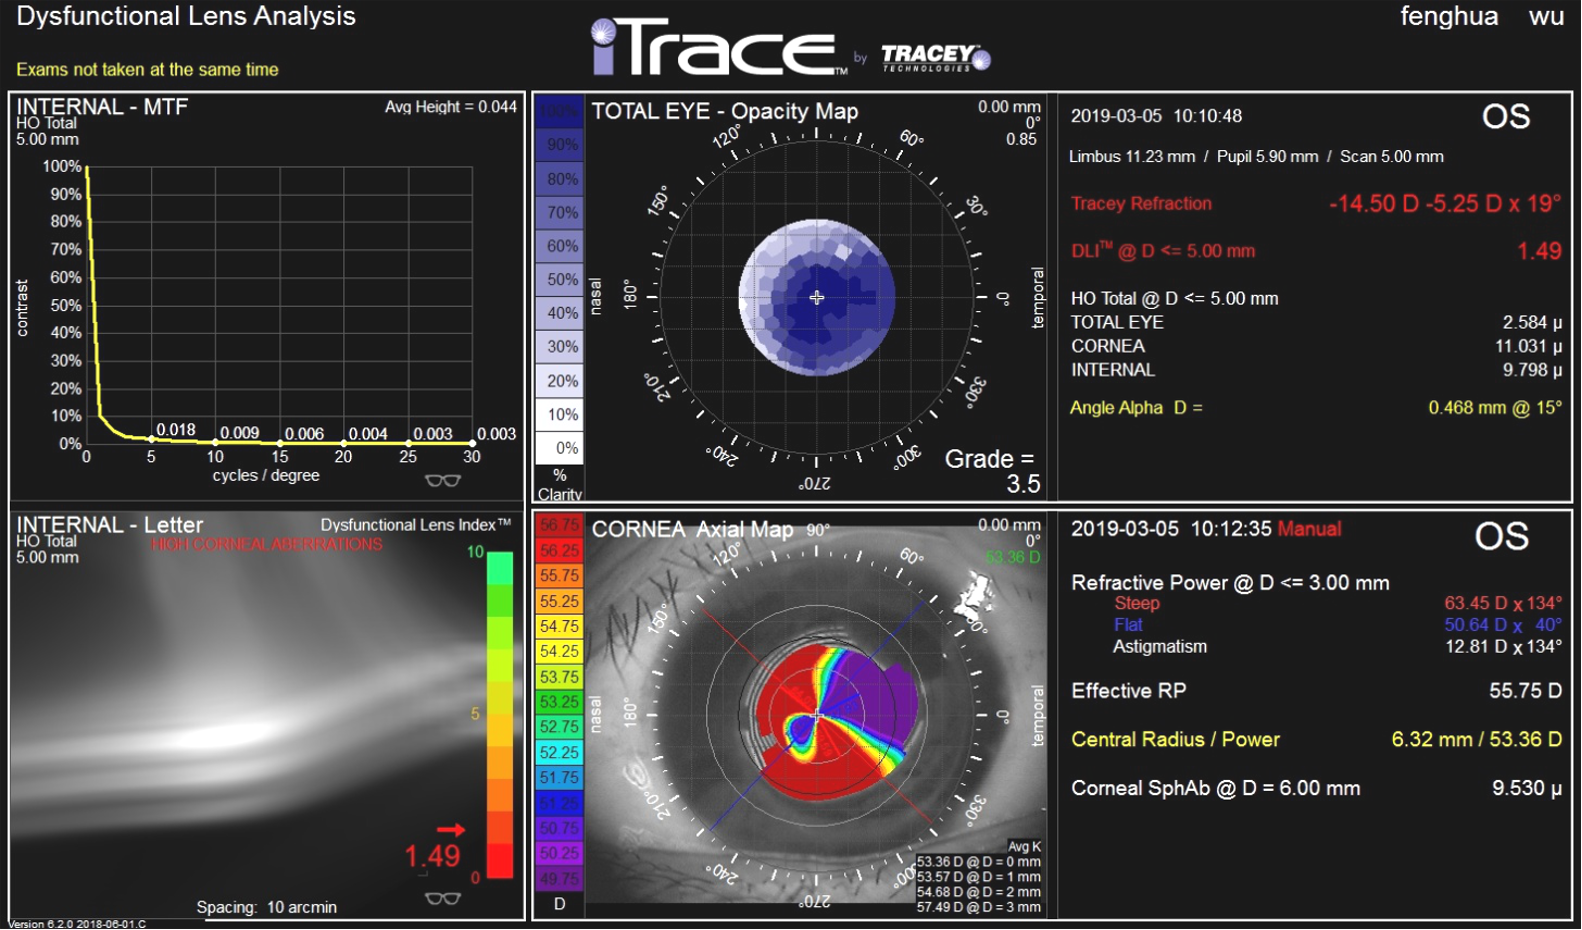Click the Dysfunctional Lens Index color bar

(x=500, y=715)
